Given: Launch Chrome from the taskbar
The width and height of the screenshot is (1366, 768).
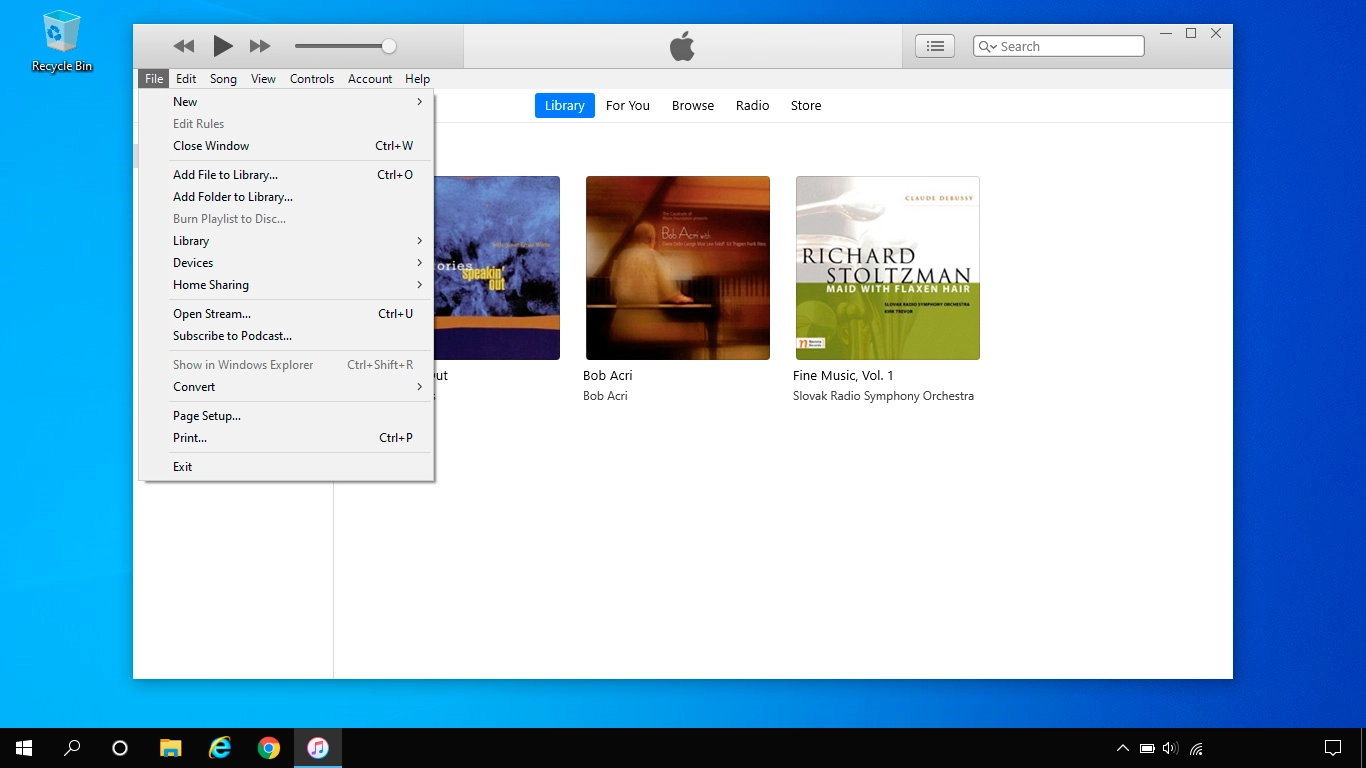Looking at the screenshot, I should coord(269,747).
